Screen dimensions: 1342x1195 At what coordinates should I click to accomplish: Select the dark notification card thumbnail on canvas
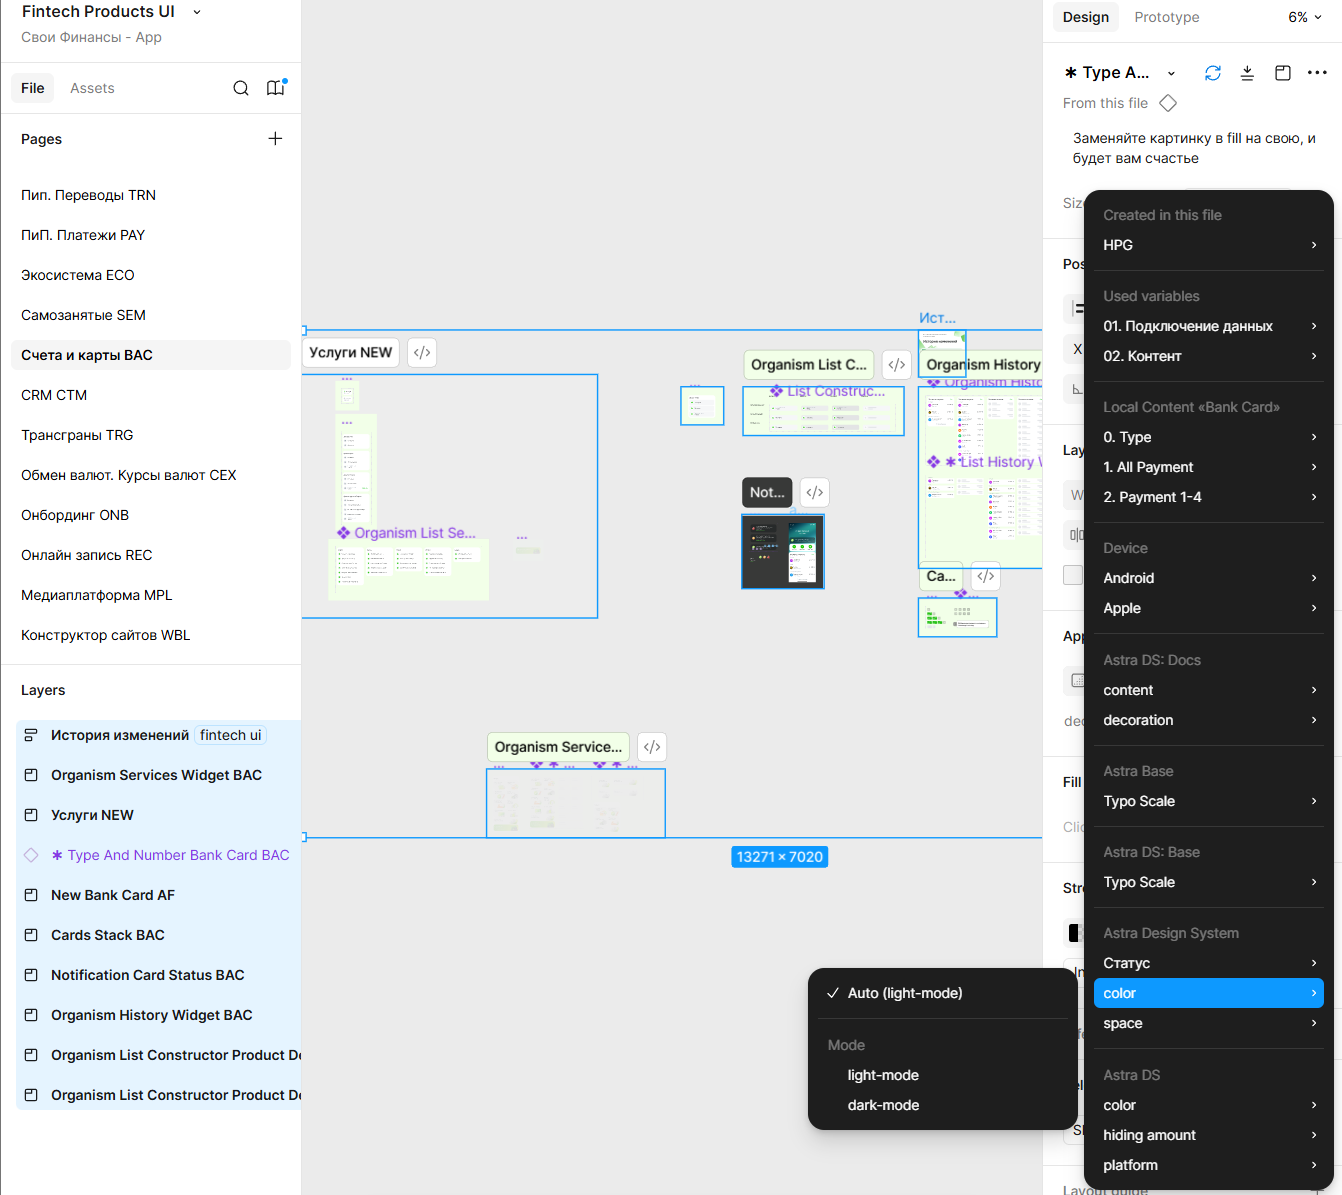(x=783, y=552)
